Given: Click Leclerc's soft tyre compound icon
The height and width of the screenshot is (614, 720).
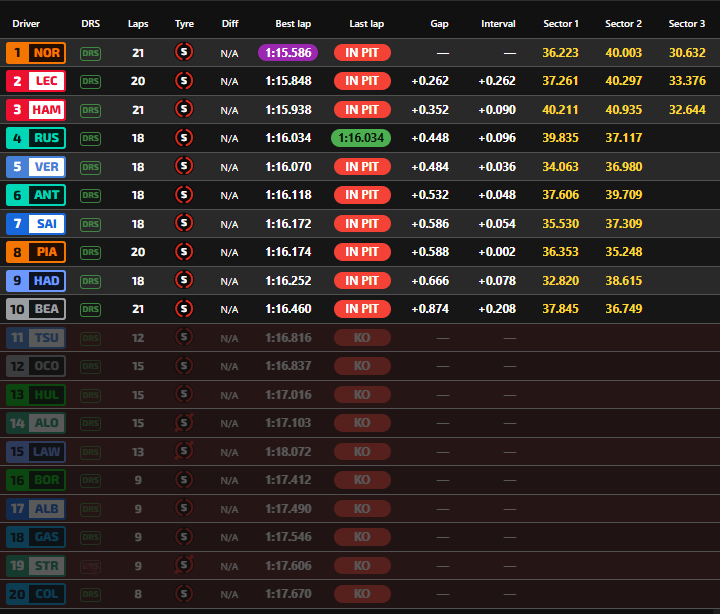Looking at the screenshot, I should click(x=184, y=81).
